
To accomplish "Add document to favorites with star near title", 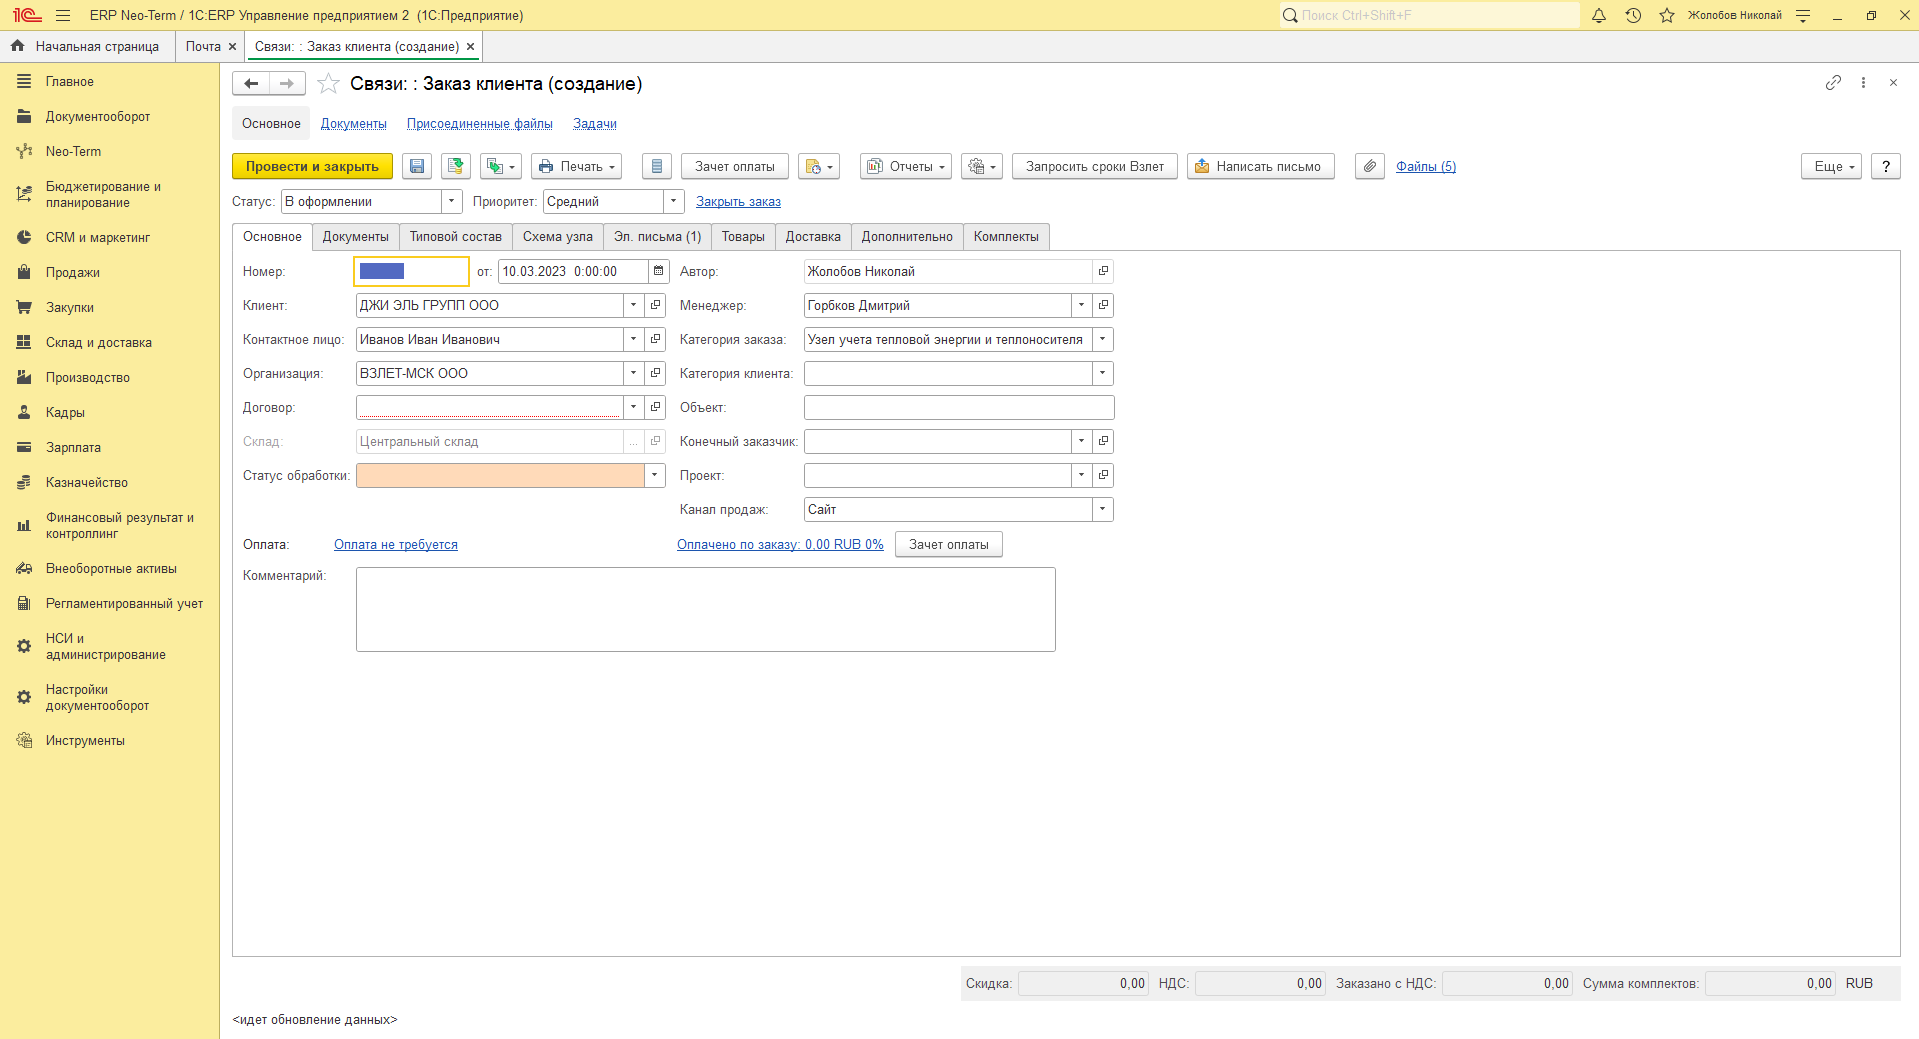I will click(328, 84).
